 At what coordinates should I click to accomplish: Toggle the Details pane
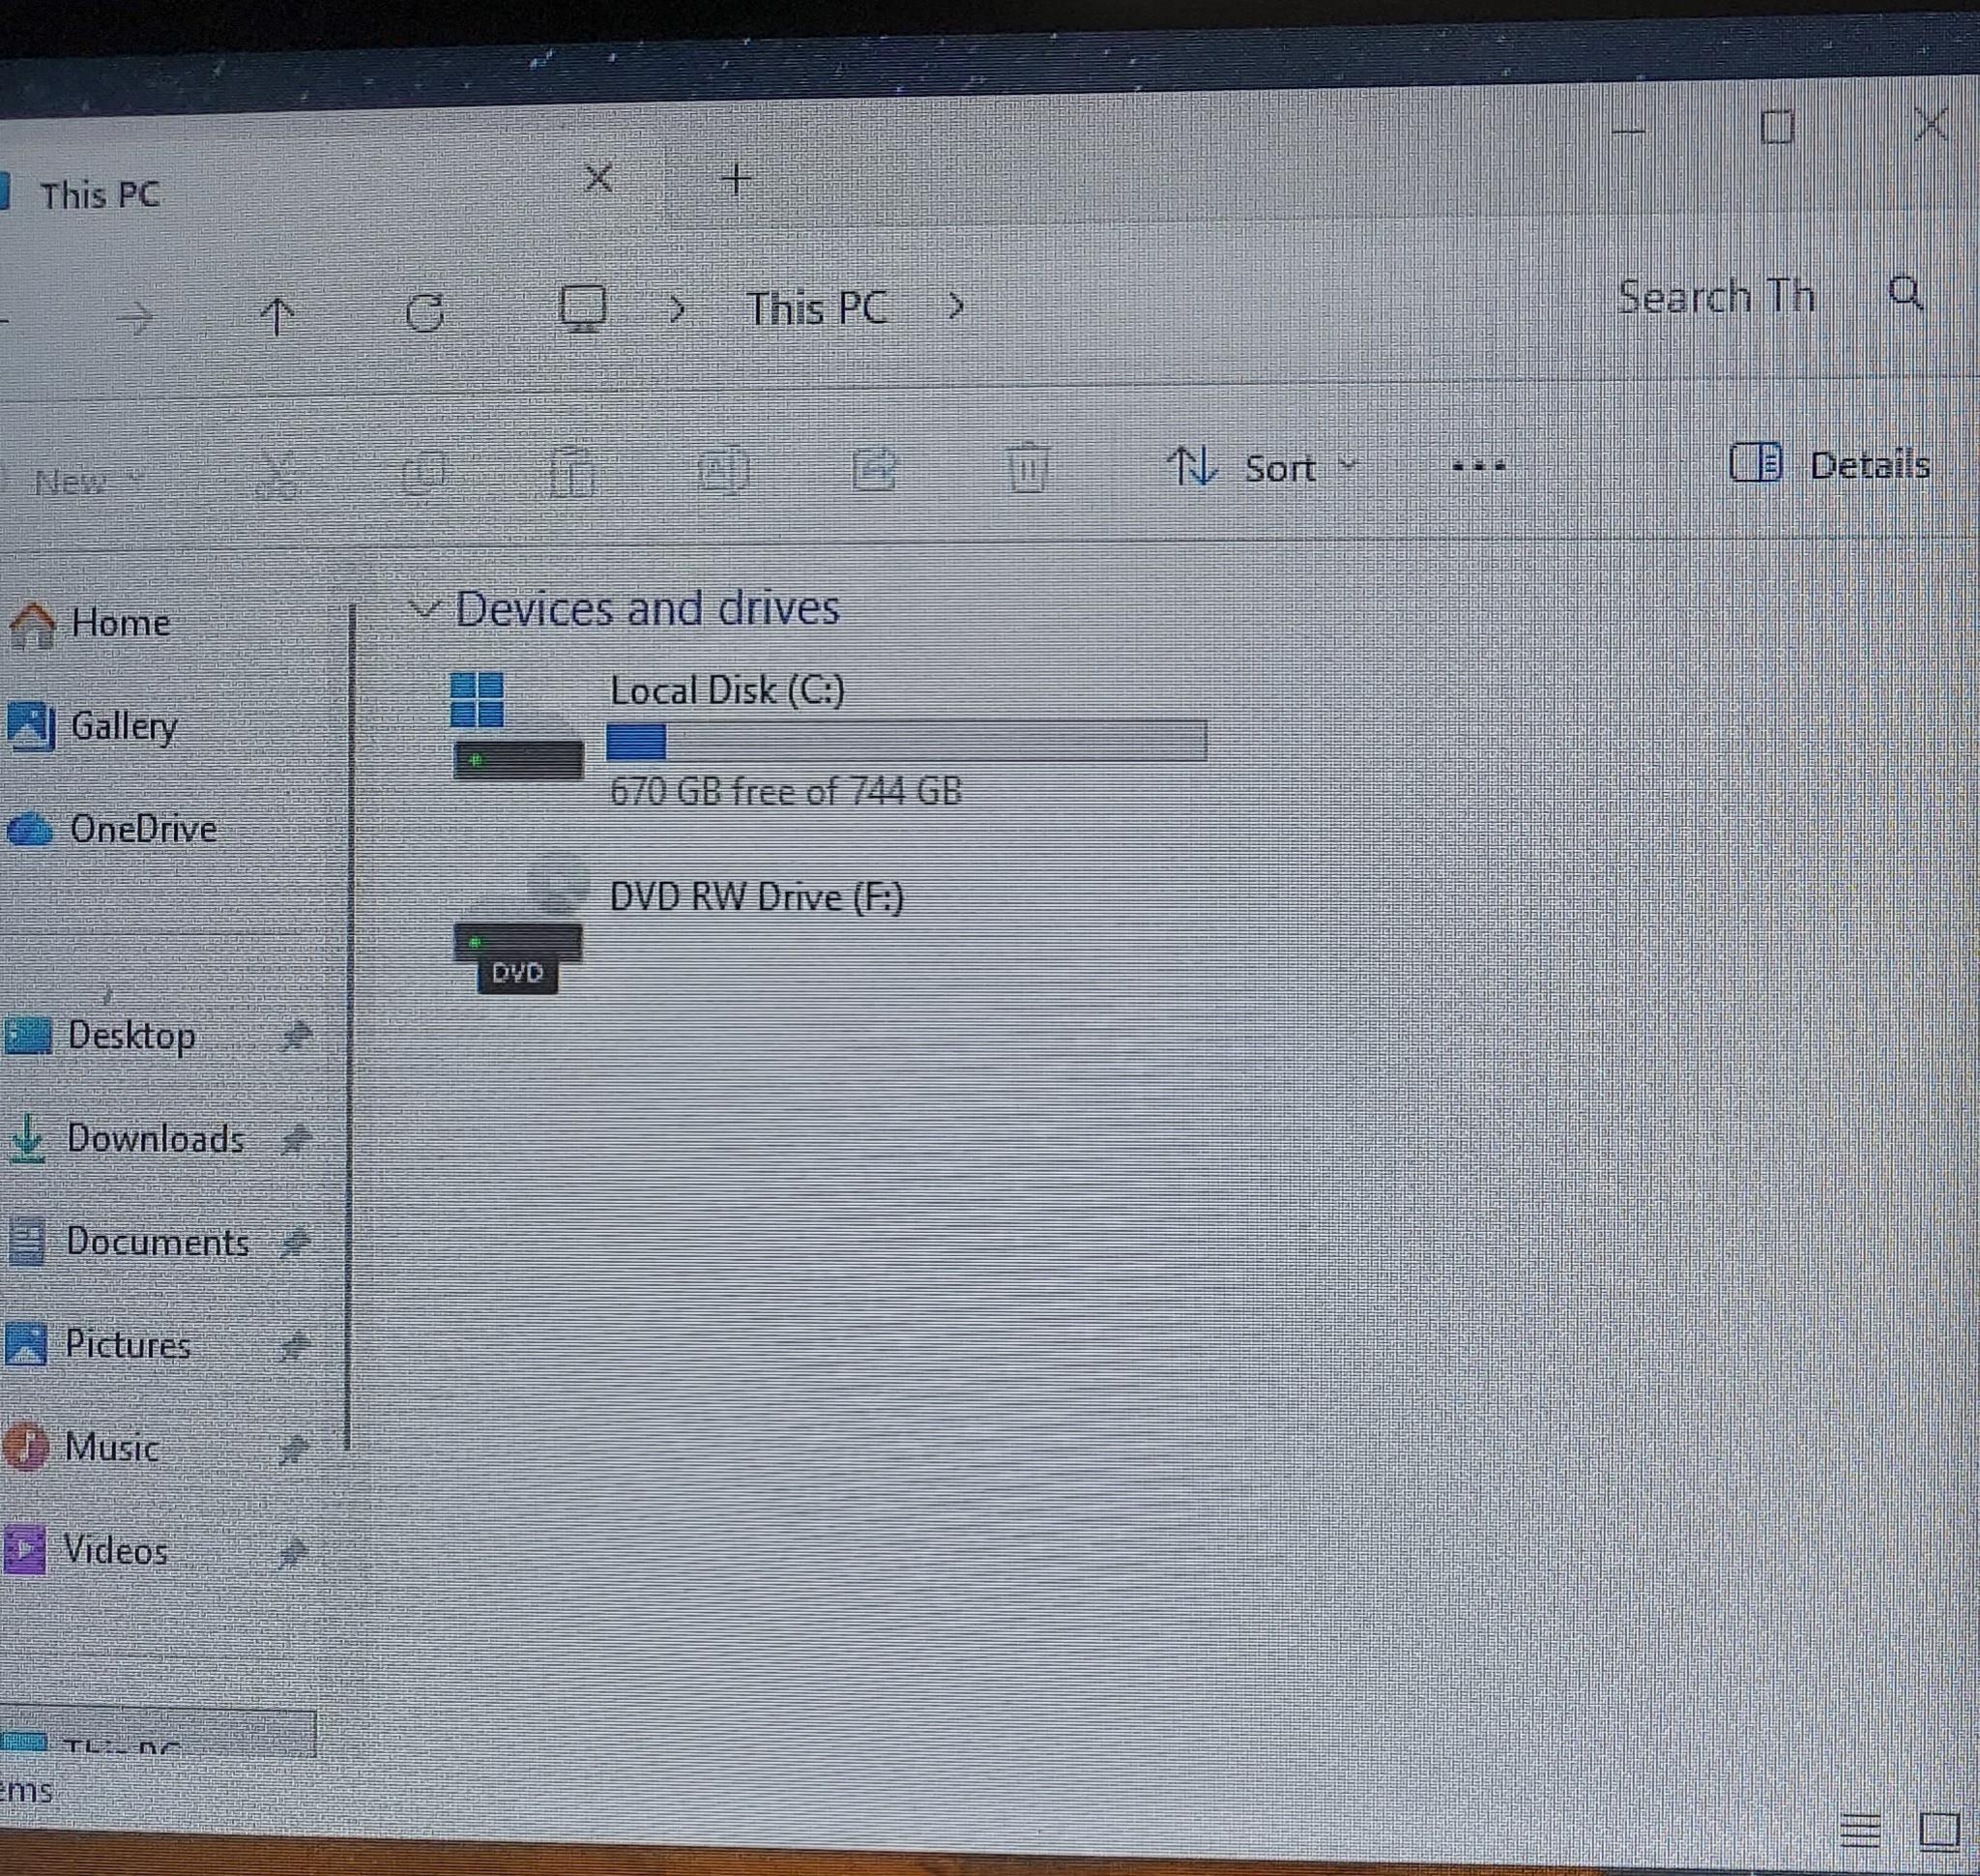(x=1830, y=464)
